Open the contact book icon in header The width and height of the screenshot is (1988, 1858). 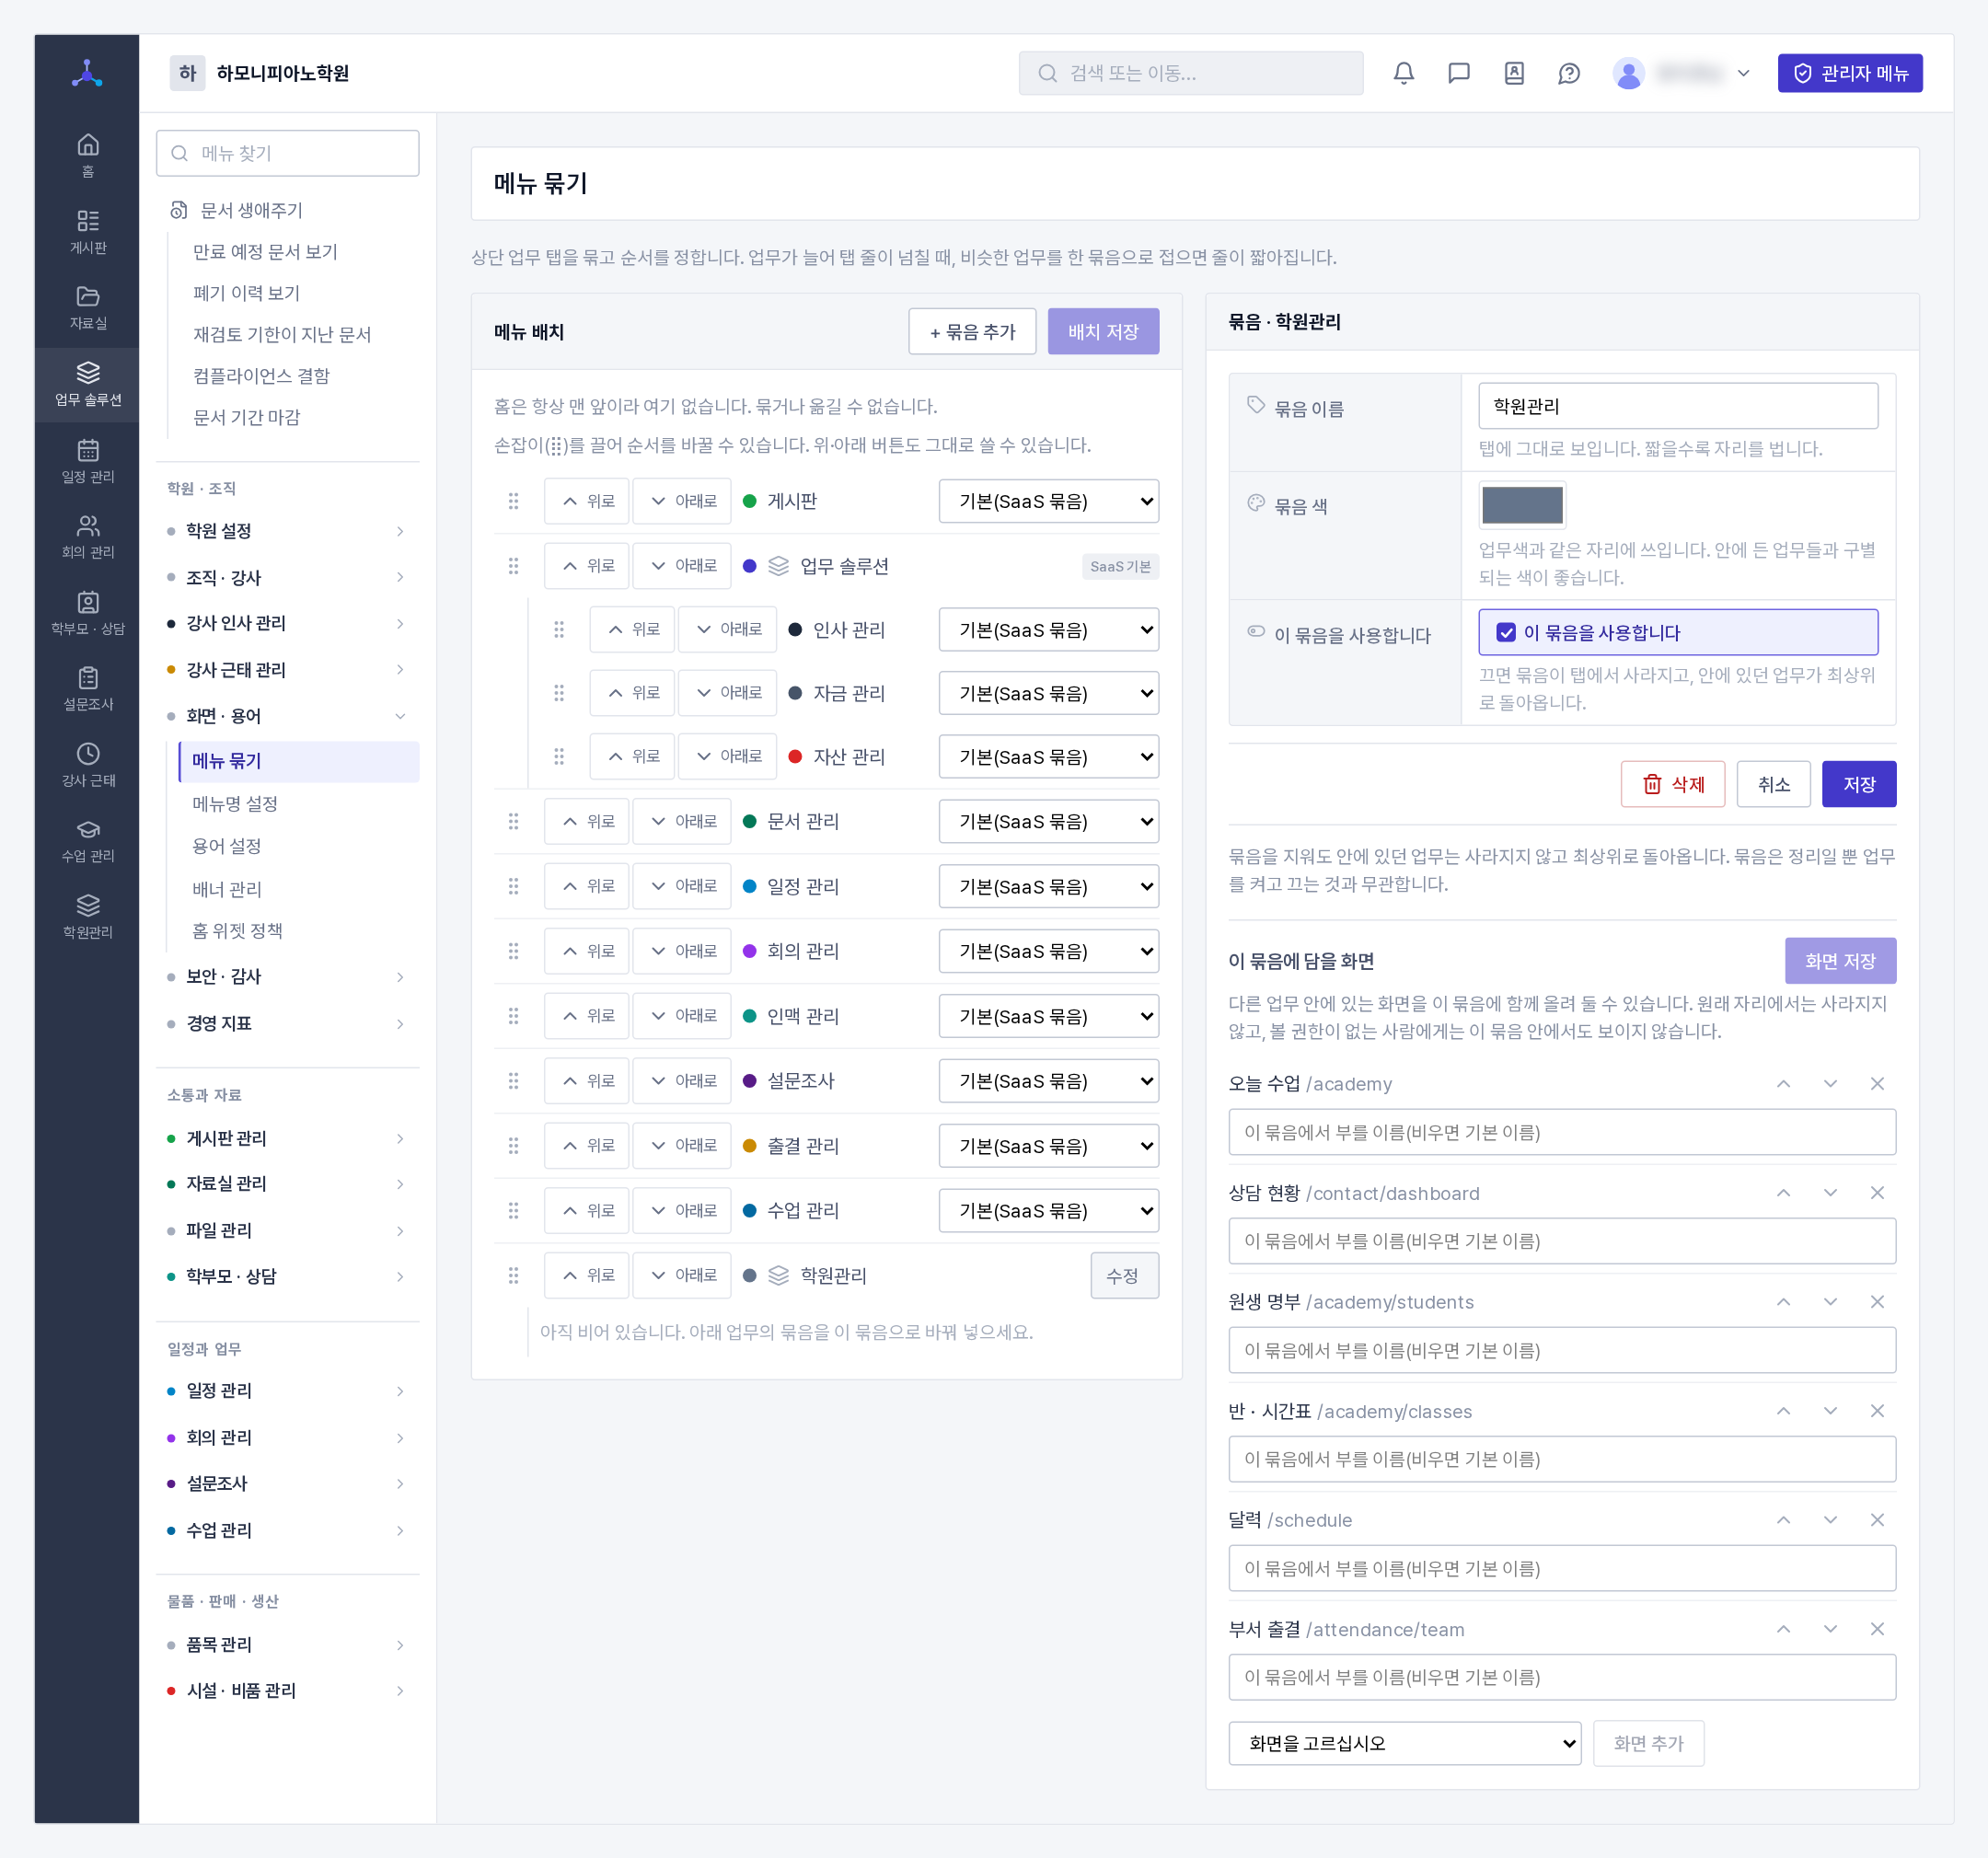point(1514,73)
